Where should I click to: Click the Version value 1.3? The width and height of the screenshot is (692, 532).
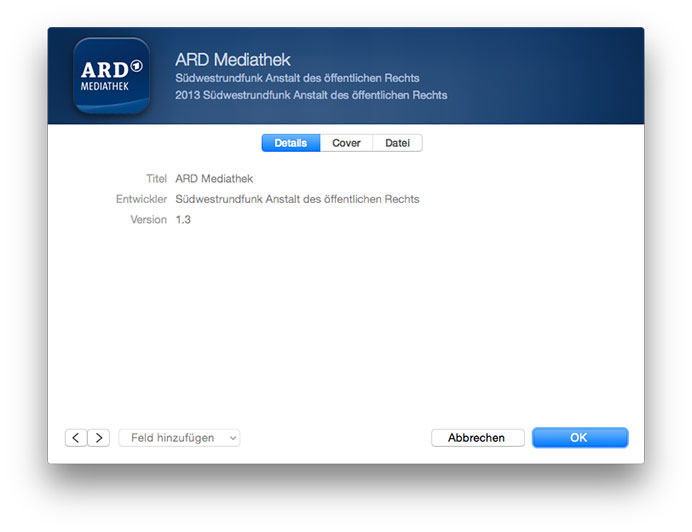click(x=183, y=219)
